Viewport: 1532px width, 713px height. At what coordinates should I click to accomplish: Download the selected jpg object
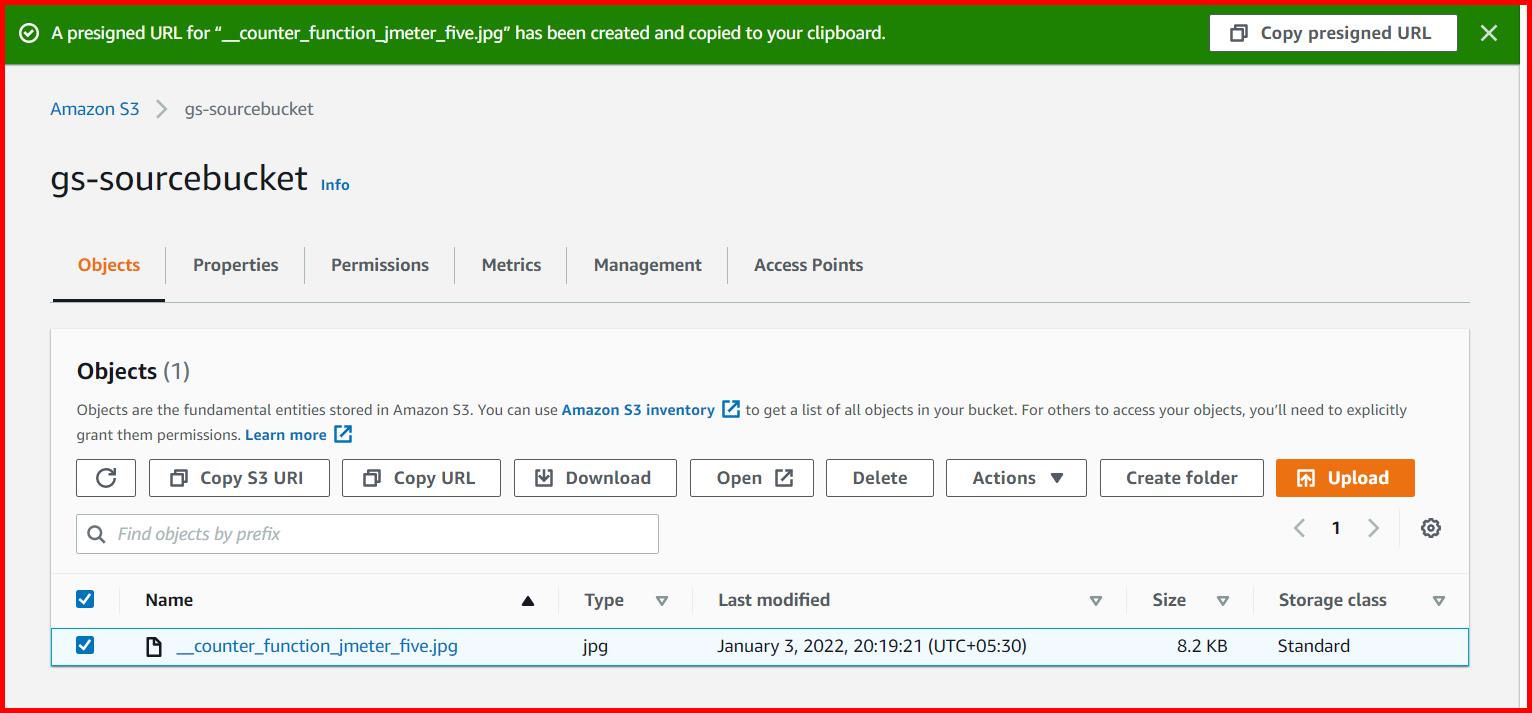[594, 477]
